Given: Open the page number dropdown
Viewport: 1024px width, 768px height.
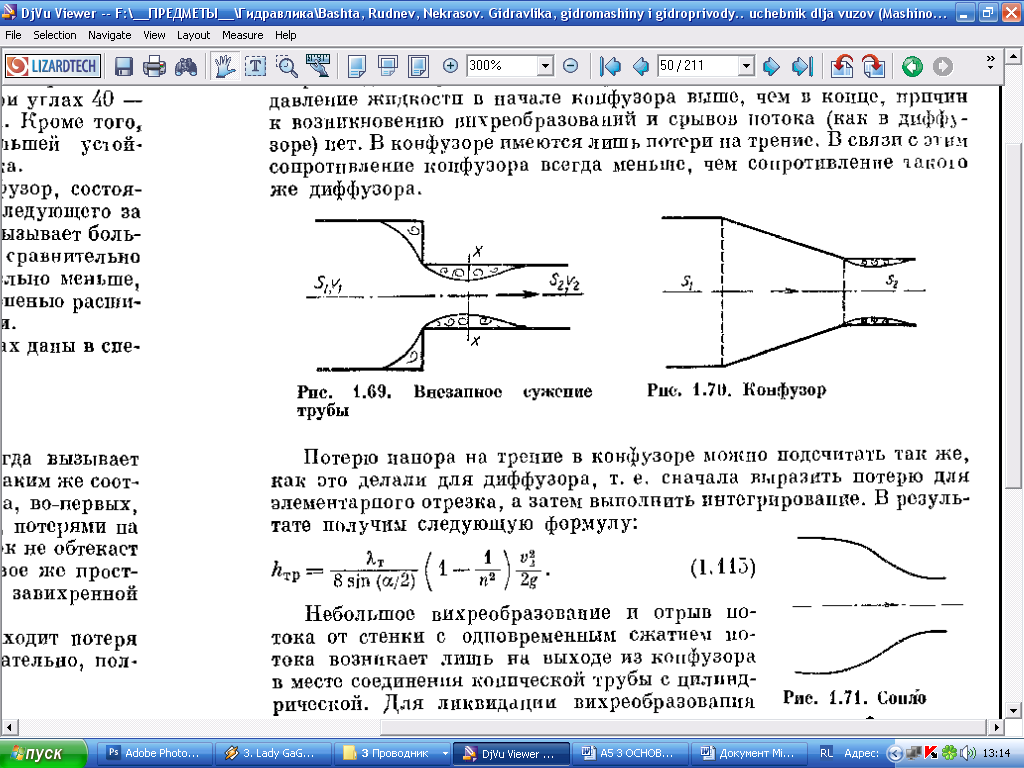Looking at the screenshot, I should click(746, 65).
